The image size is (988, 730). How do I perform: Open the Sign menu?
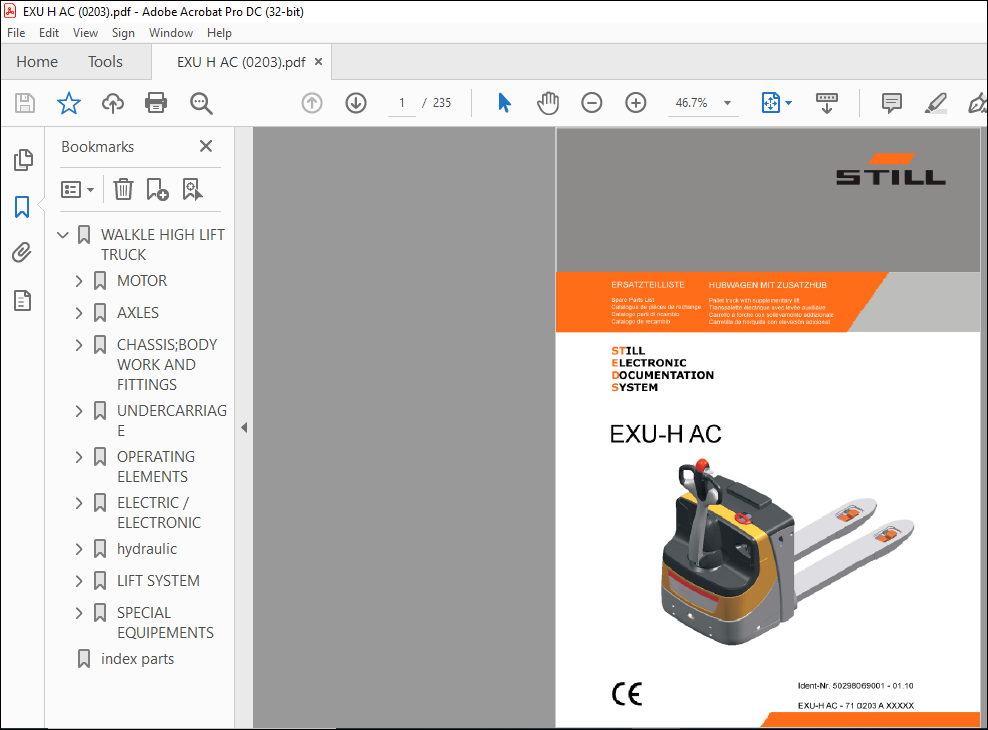pos(123,33)
